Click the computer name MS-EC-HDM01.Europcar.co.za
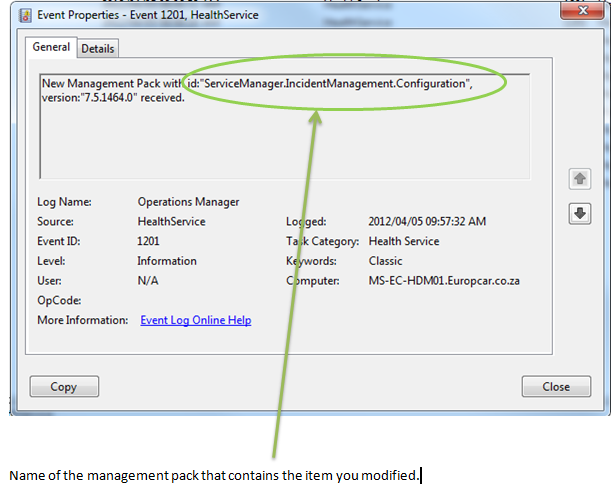This screenshot has height=490, width=611. [x=444, y=281]
